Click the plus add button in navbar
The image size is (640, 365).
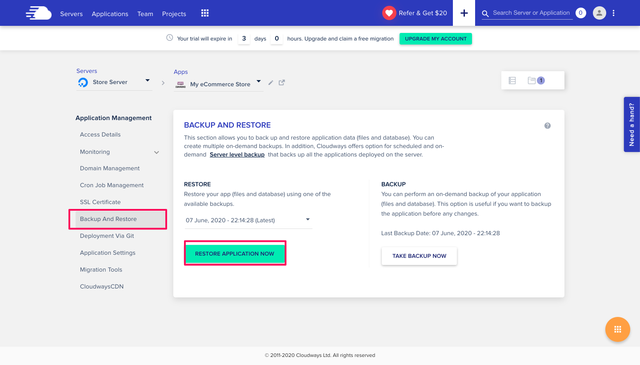(x=464, y=13)
